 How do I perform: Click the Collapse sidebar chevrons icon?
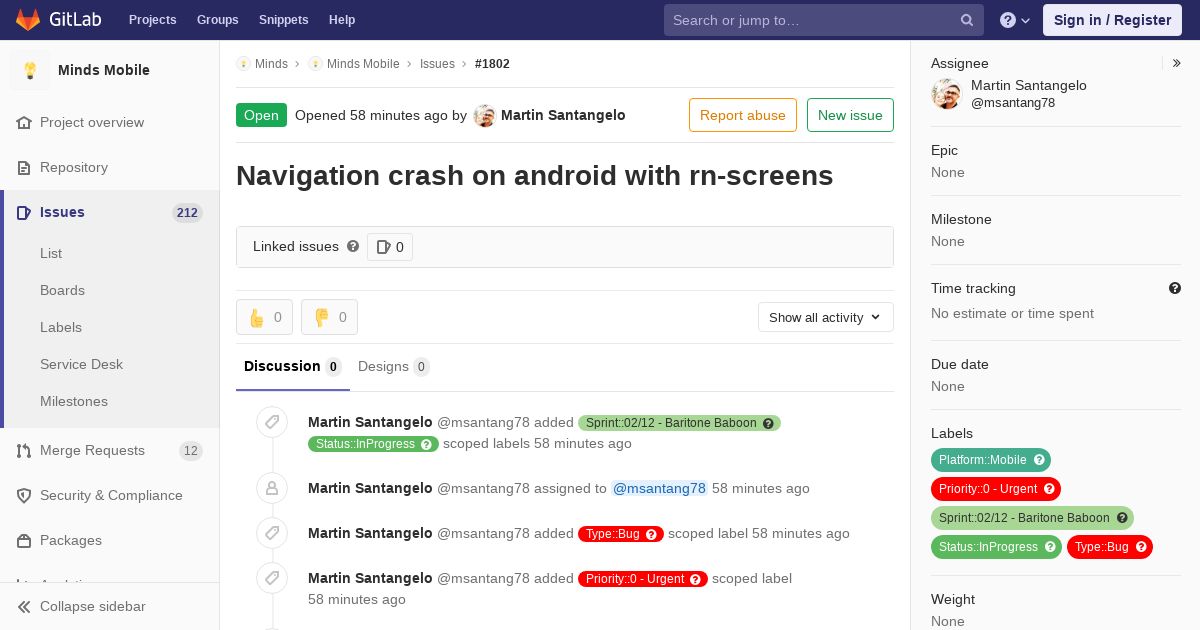click(x=24, y=606)
